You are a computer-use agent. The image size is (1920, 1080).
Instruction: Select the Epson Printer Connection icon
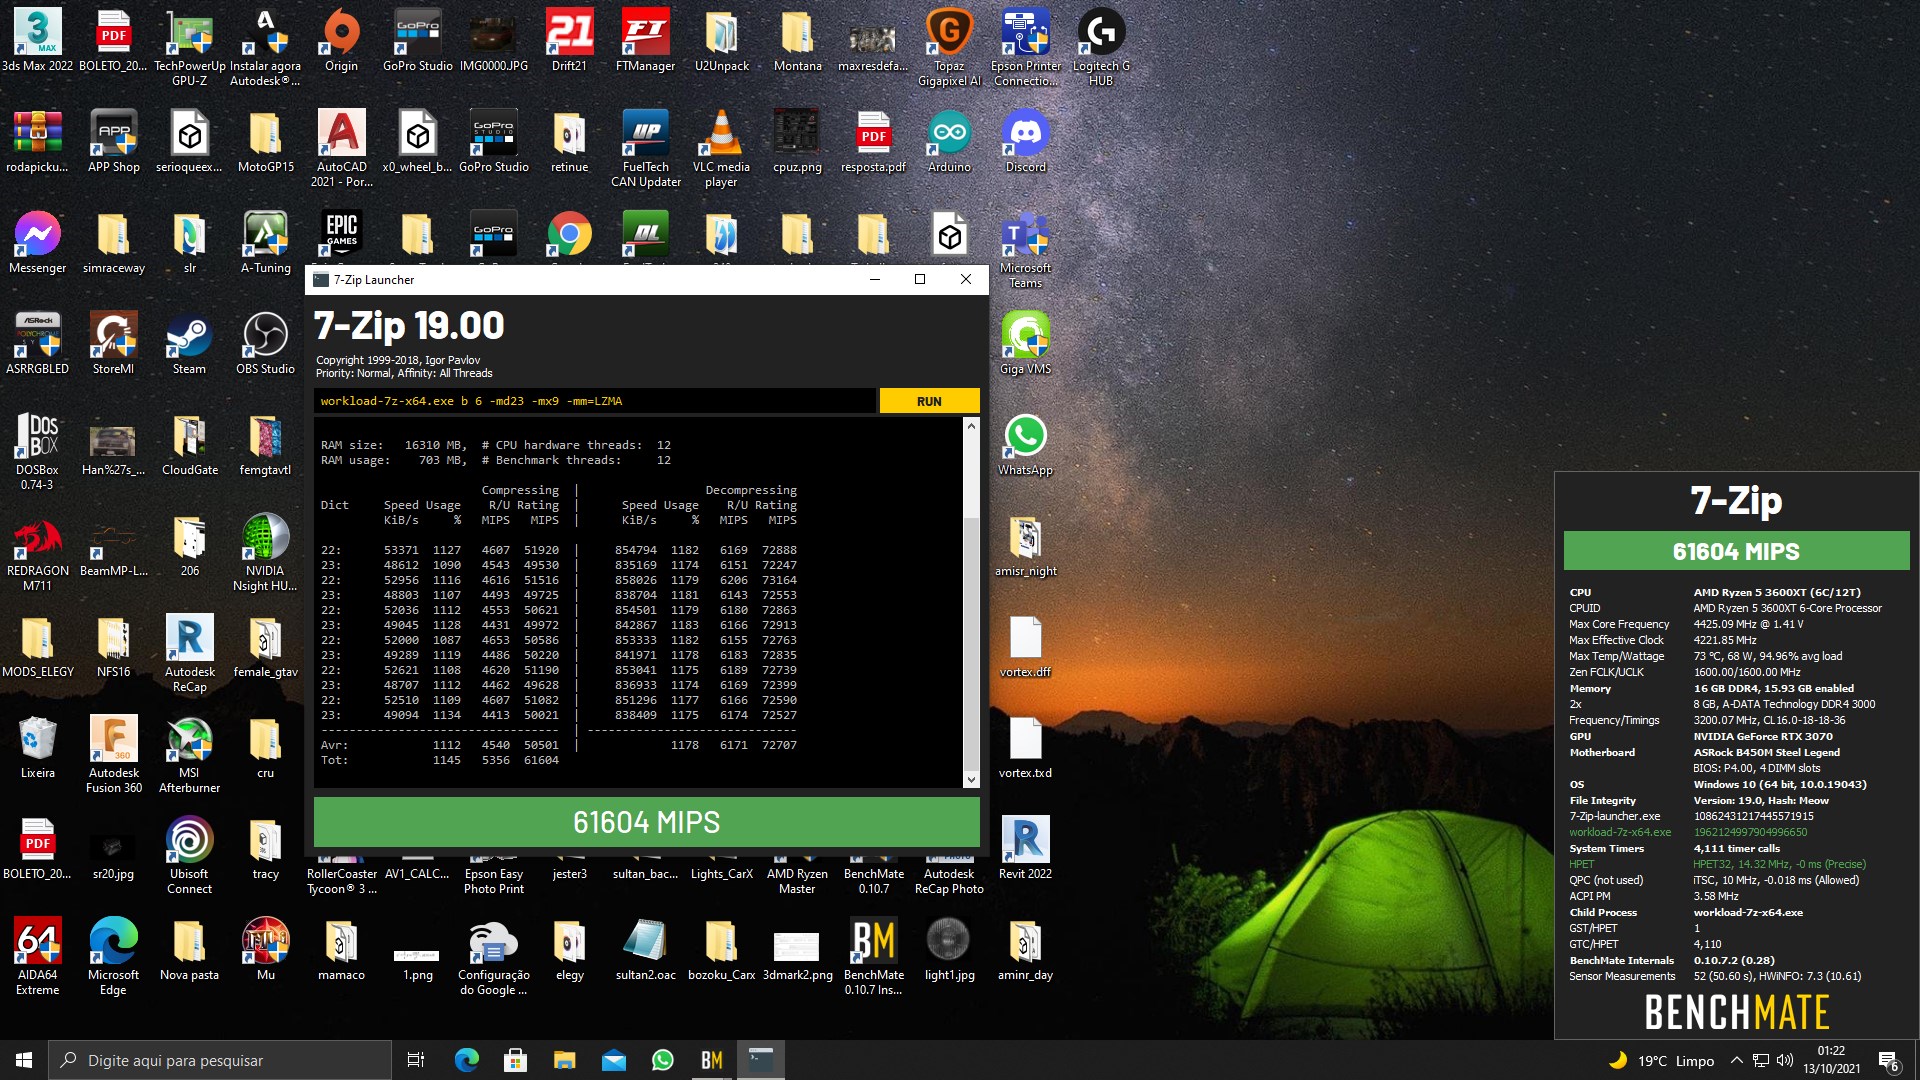coord(1025,48)
